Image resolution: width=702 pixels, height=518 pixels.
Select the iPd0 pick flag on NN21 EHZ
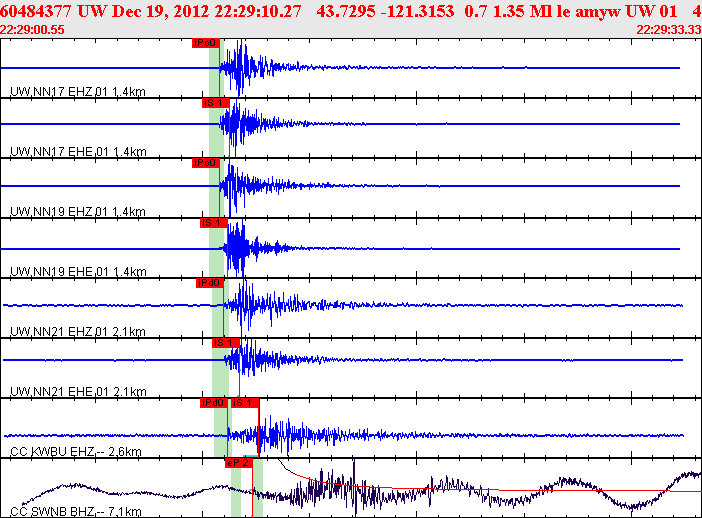(x=210, y=283)
